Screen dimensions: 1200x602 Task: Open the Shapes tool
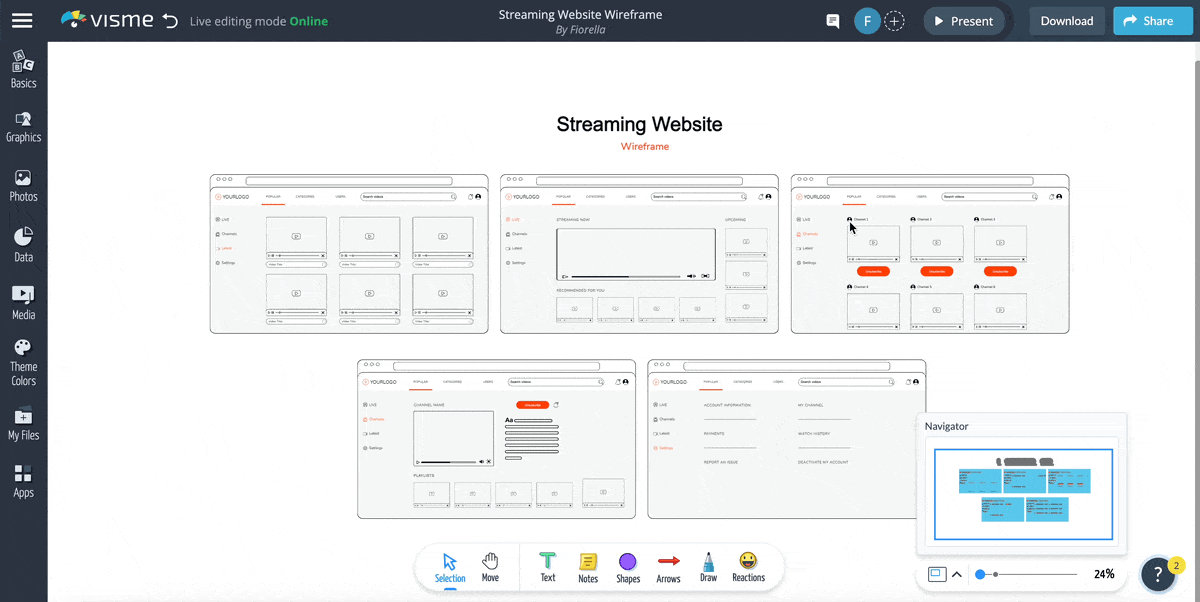tap(628, 567)
